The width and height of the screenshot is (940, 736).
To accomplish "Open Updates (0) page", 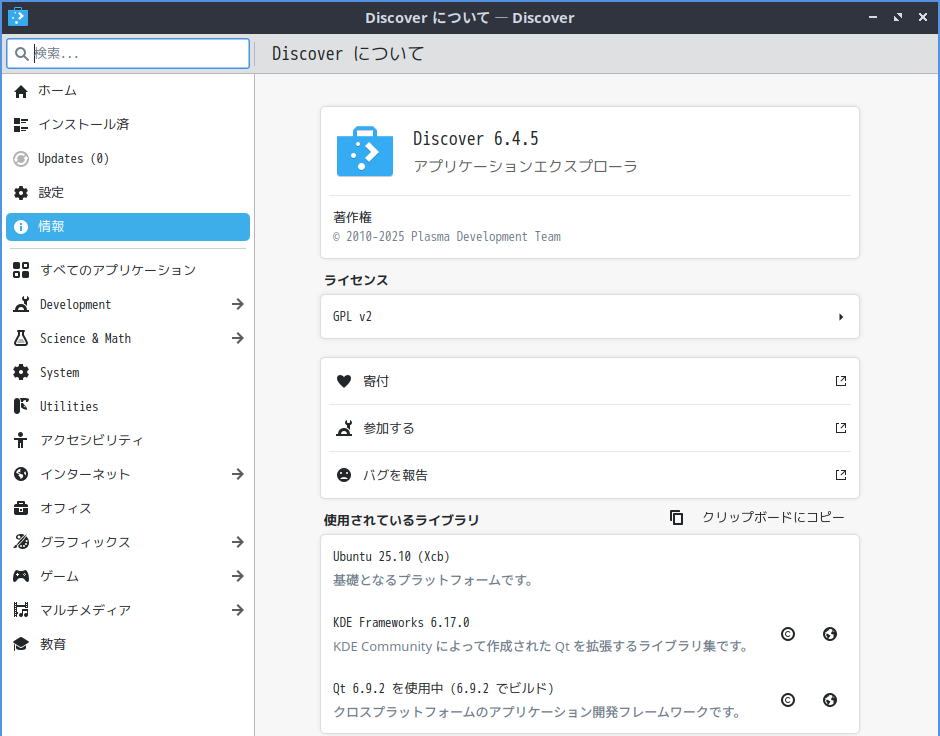I will (x=128, y=159).
